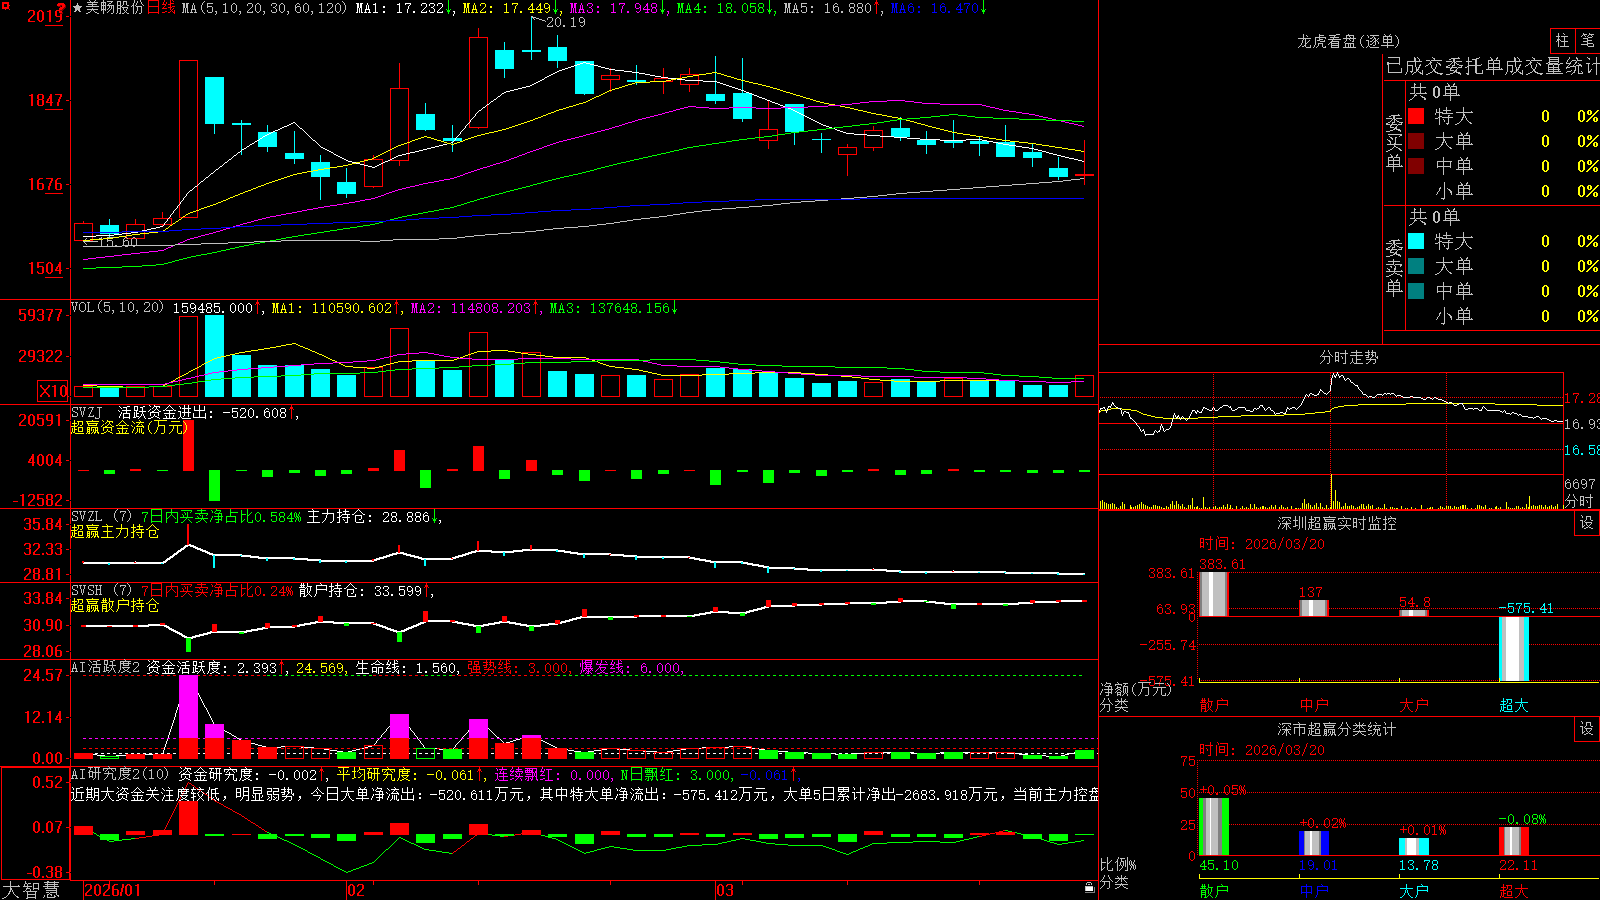Click the 超赢资金流(万元) label
The image size is (1600, 900).
click(x=130, y=427)
